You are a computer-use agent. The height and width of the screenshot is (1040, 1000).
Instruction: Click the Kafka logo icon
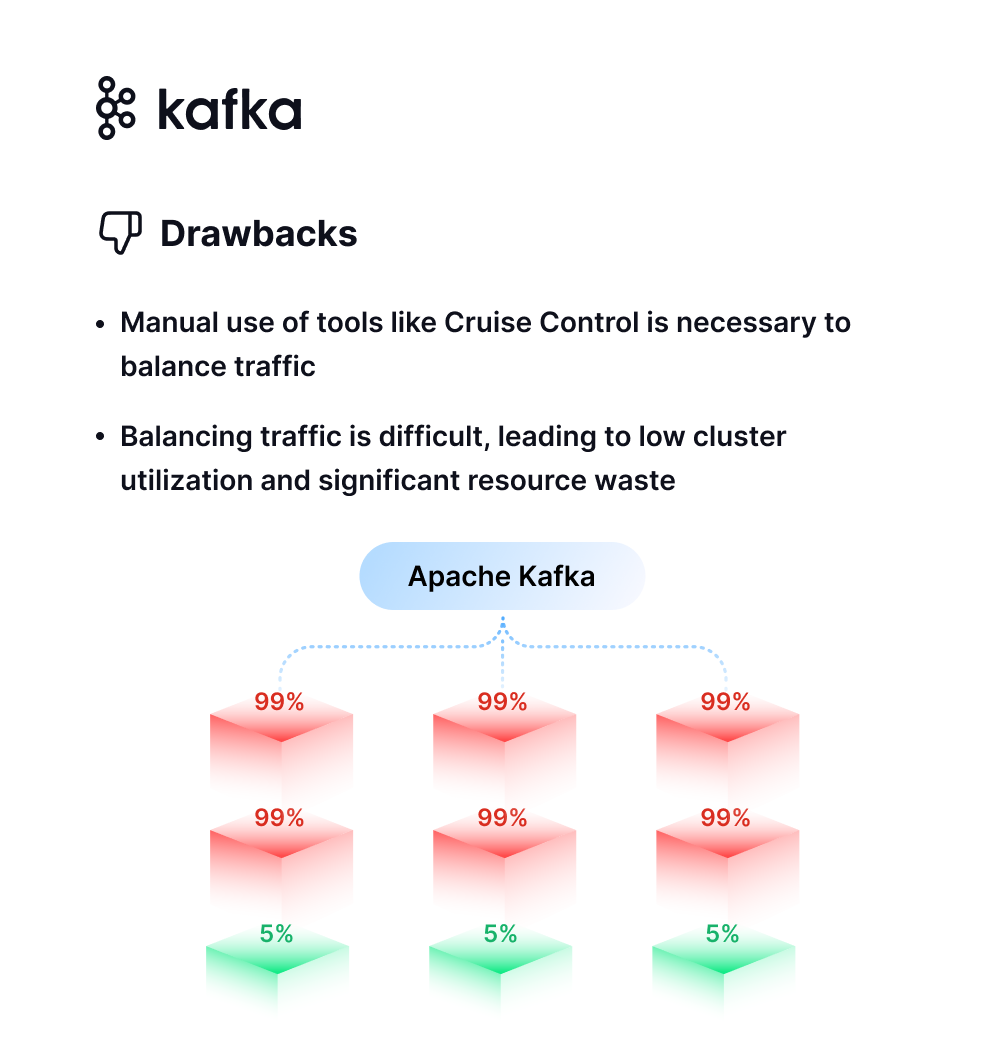click(116, 108)
